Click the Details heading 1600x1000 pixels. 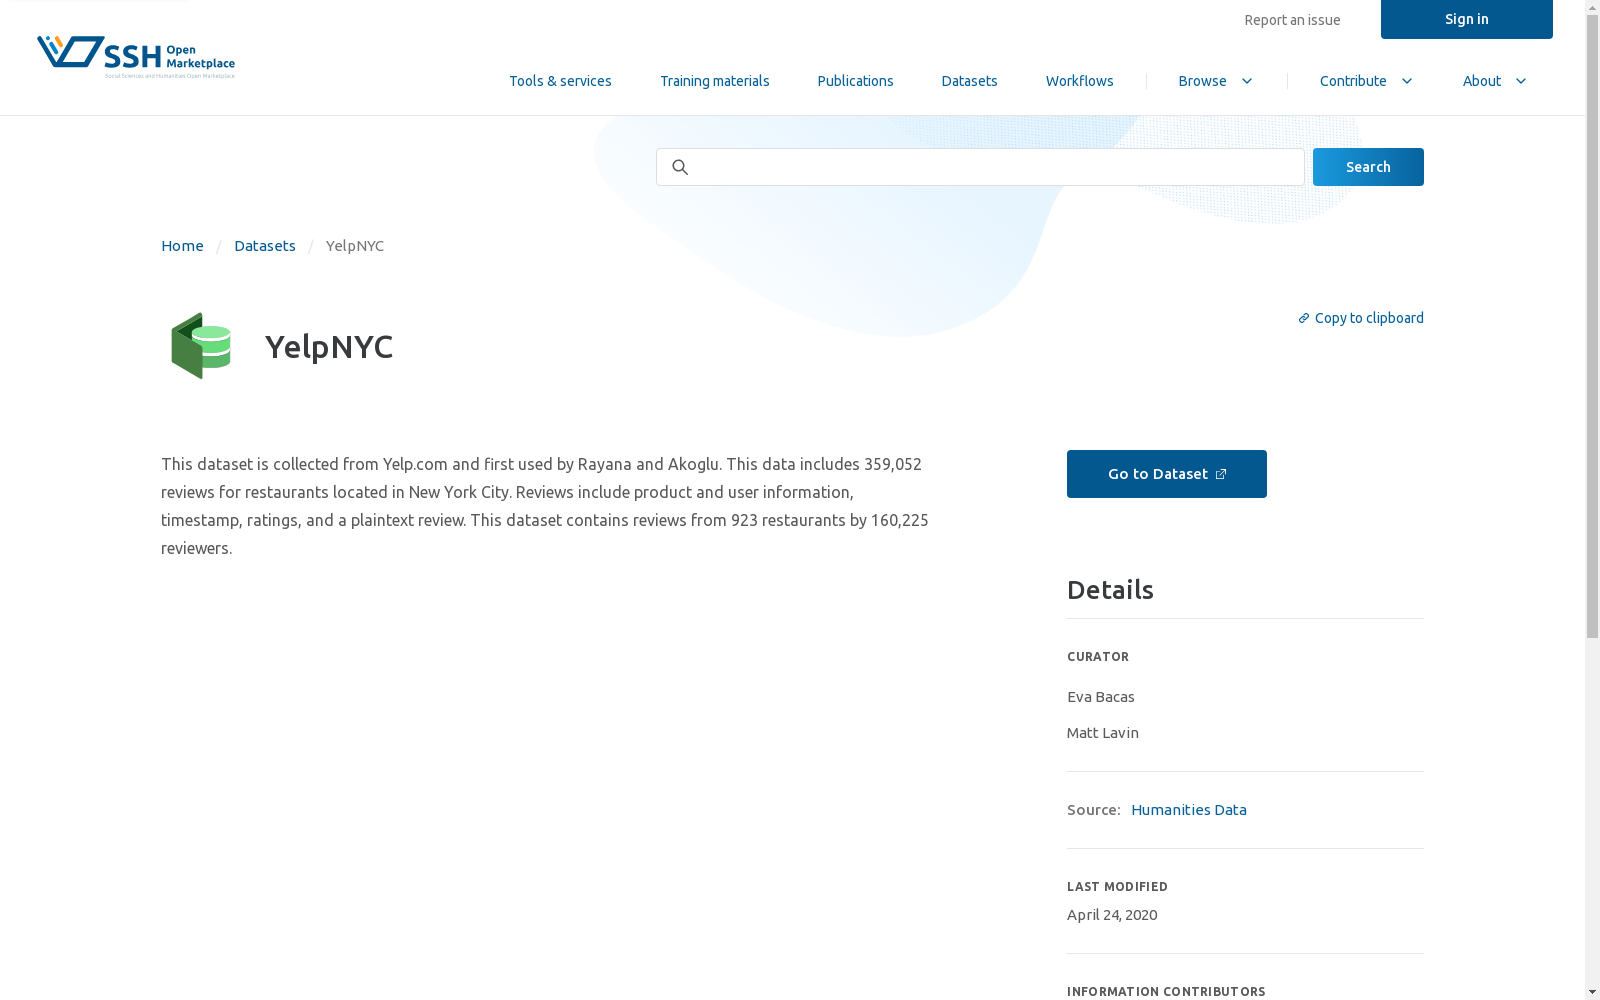click(x=1110, y=590)
